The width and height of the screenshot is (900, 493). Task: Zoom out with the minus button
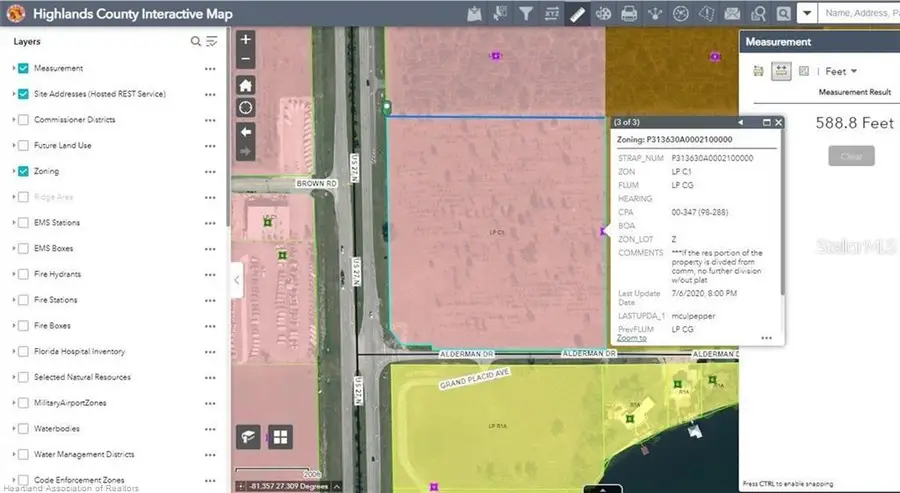point(246,59)
